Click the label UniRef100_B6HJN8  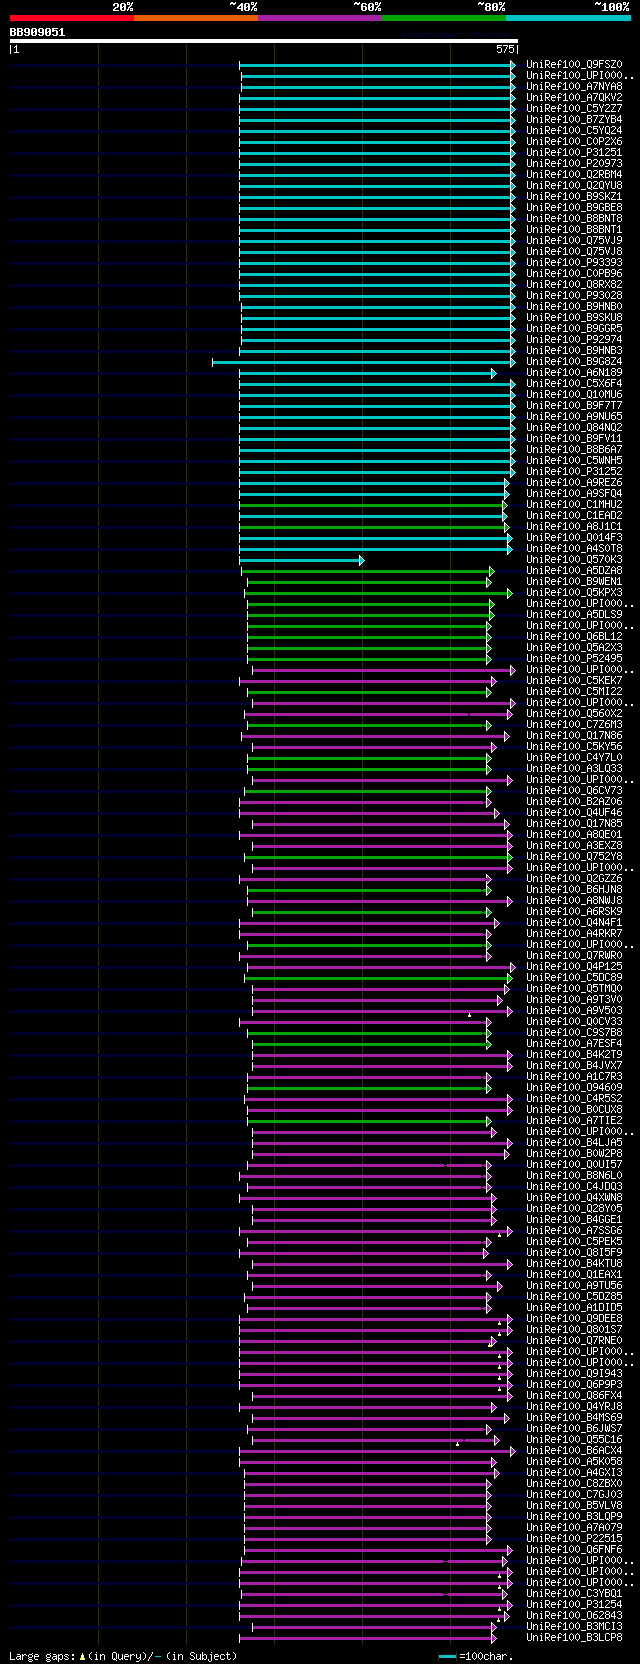574,889
